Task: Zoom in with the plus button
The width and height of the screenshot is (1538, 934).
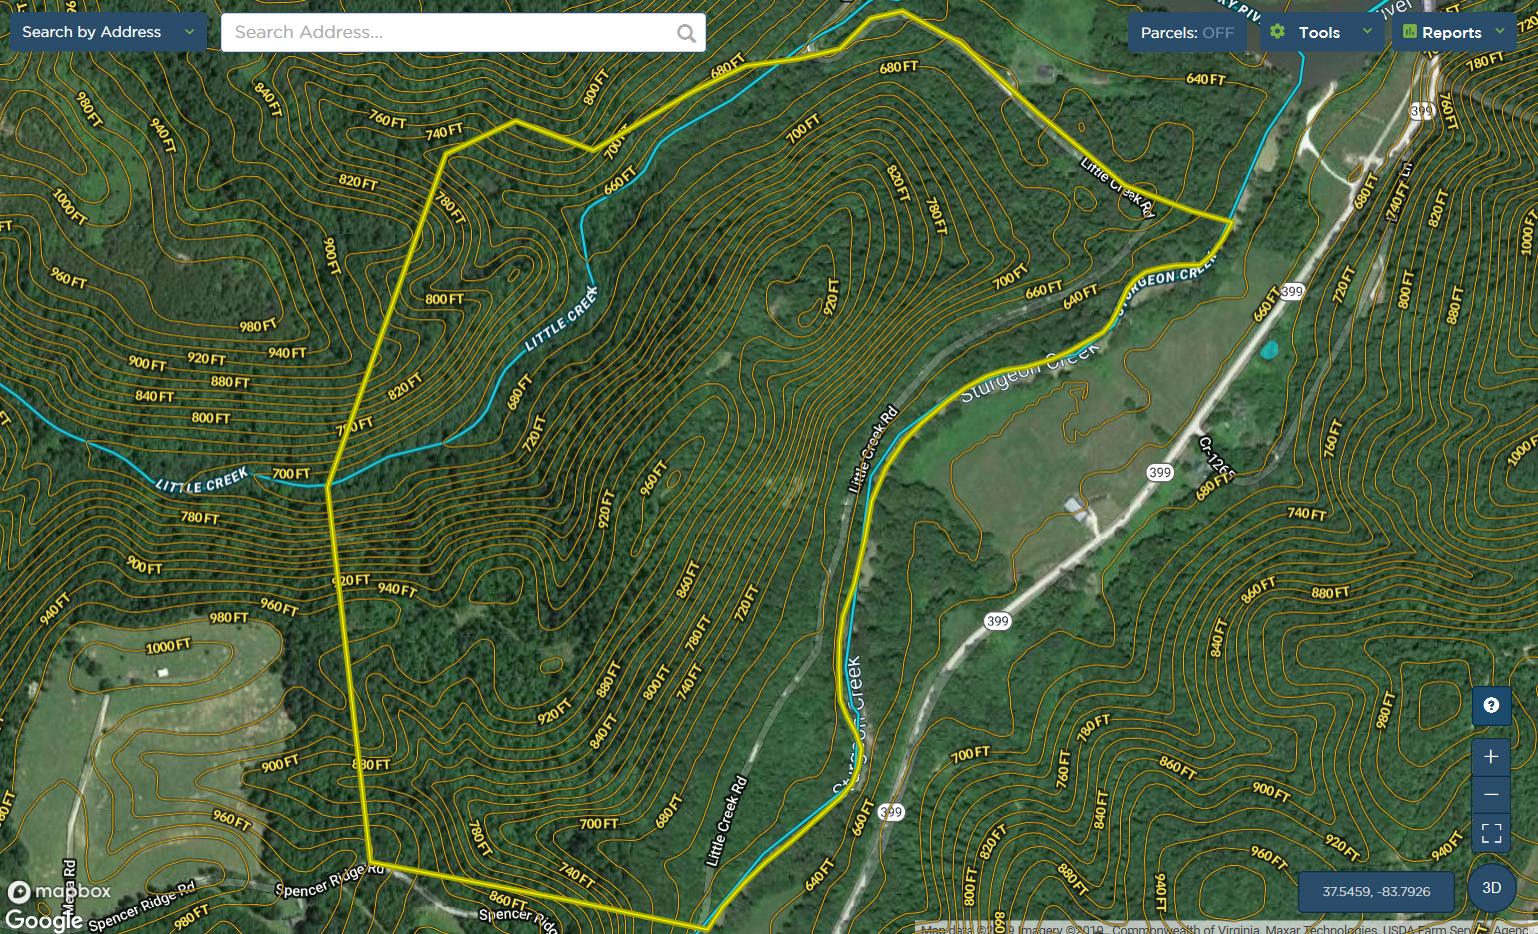Action: (x=1491, y=757)
